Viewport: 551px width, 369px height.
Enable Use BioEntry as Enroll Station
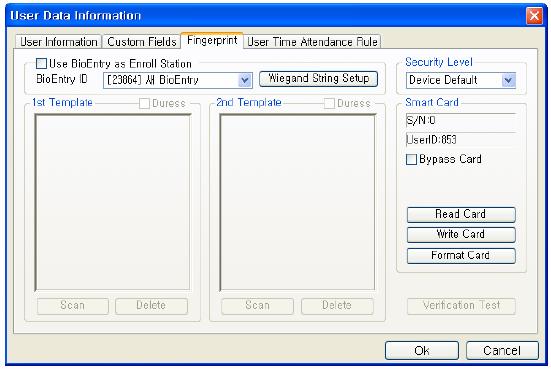41,64
